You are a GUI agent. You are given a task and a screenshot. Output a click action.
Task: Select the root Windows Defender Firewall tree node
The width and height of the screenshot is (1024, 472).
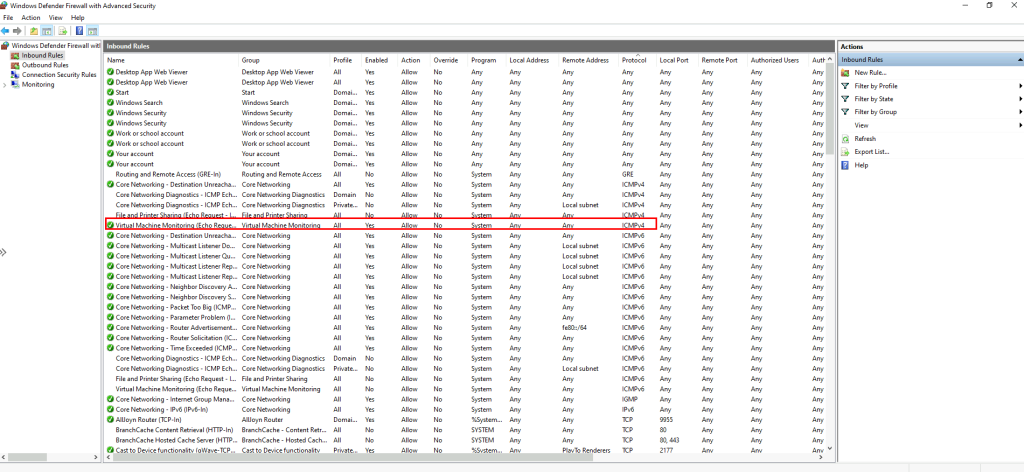pyautogui.click(x=56, y=46)
